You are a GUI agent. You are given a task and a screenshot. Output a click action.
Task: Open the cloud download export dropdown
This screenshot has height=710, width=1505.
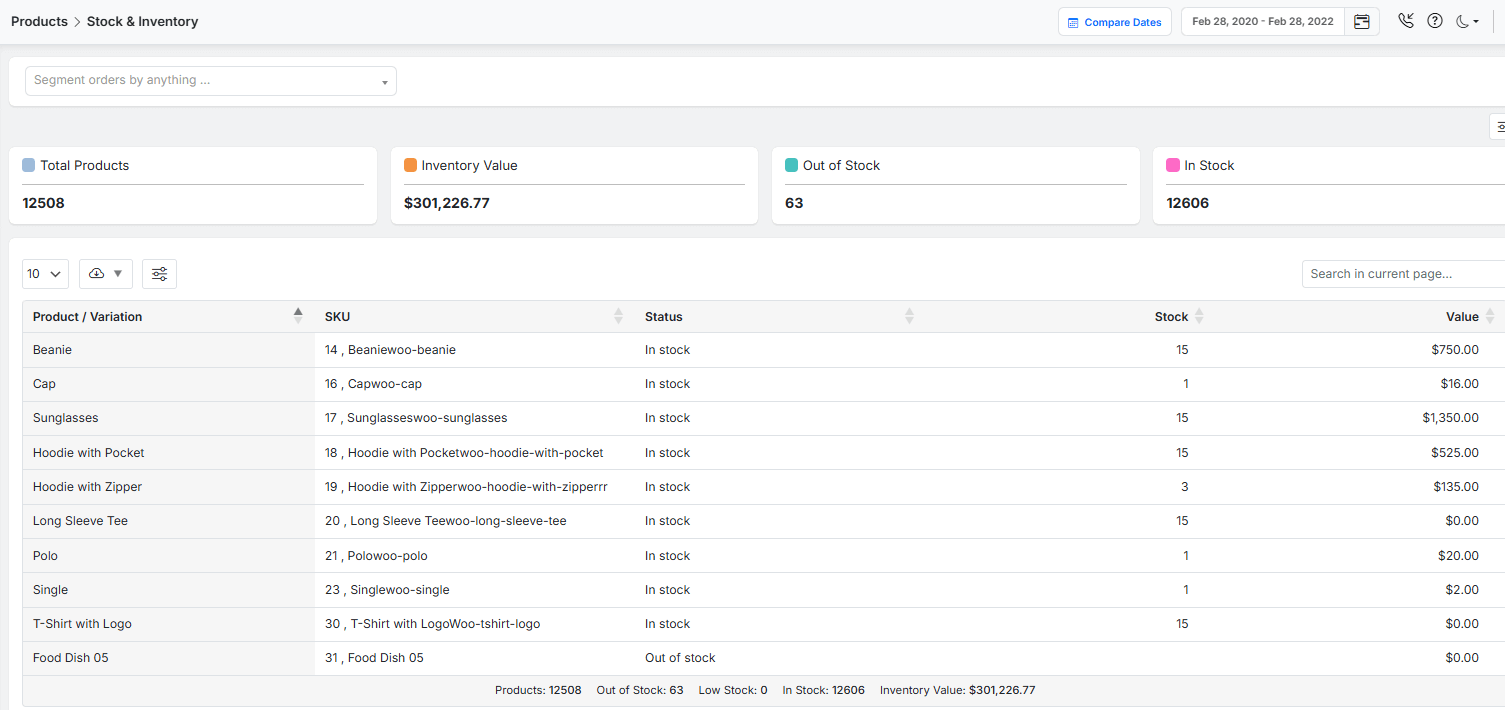pos(105,274)
